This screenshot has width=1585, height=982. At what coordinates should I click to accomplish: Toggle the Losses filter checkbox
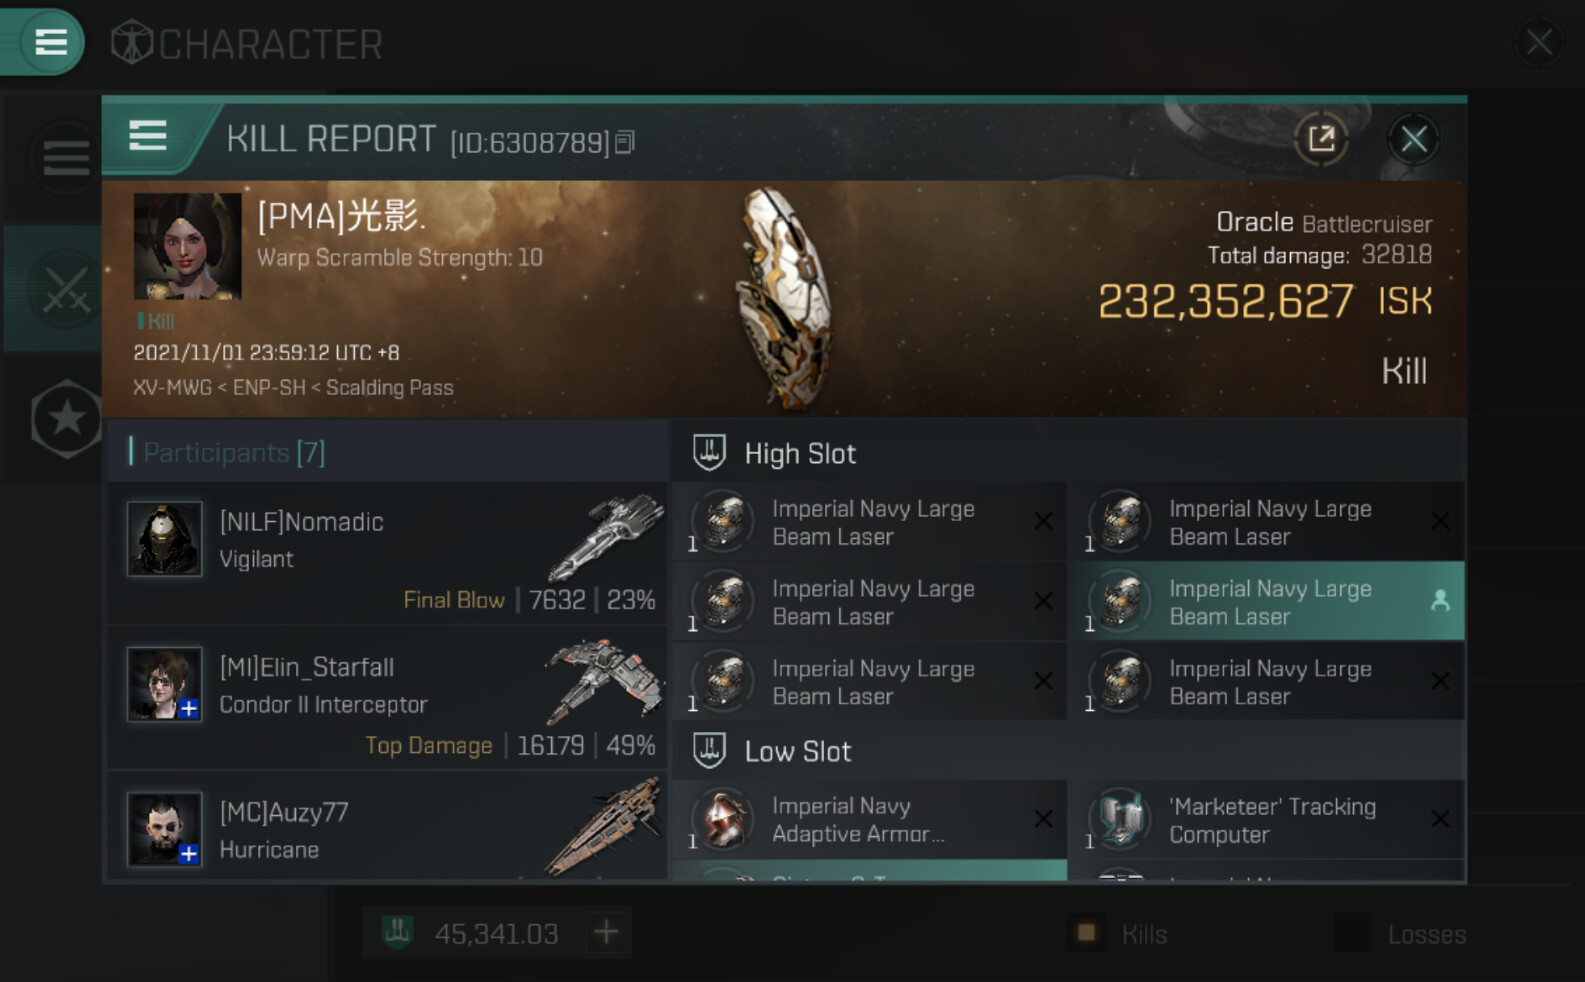point(1352,933)
